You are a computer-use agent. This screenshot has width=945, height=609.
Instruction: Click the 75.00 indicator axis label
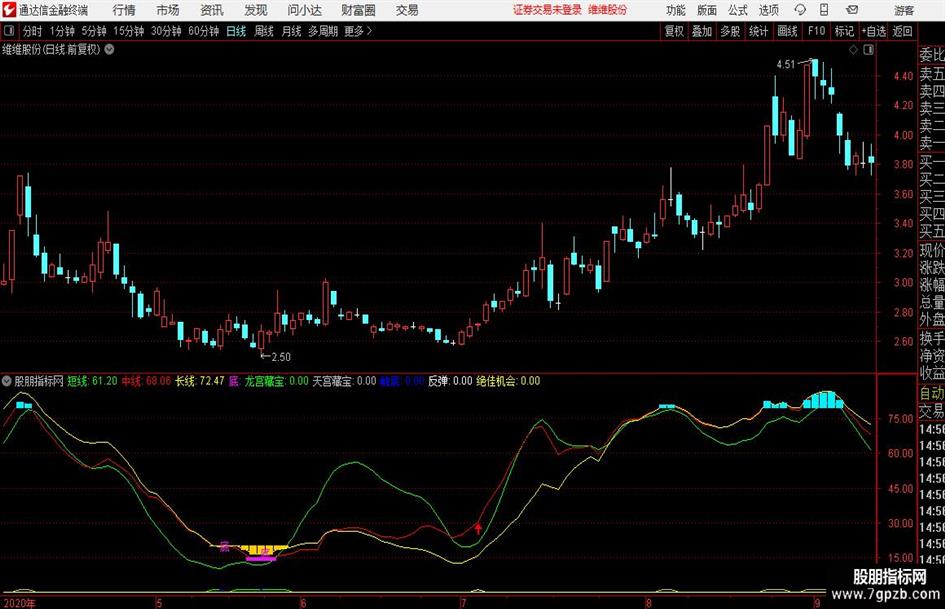pyautogui.click(x=901, y=419)
